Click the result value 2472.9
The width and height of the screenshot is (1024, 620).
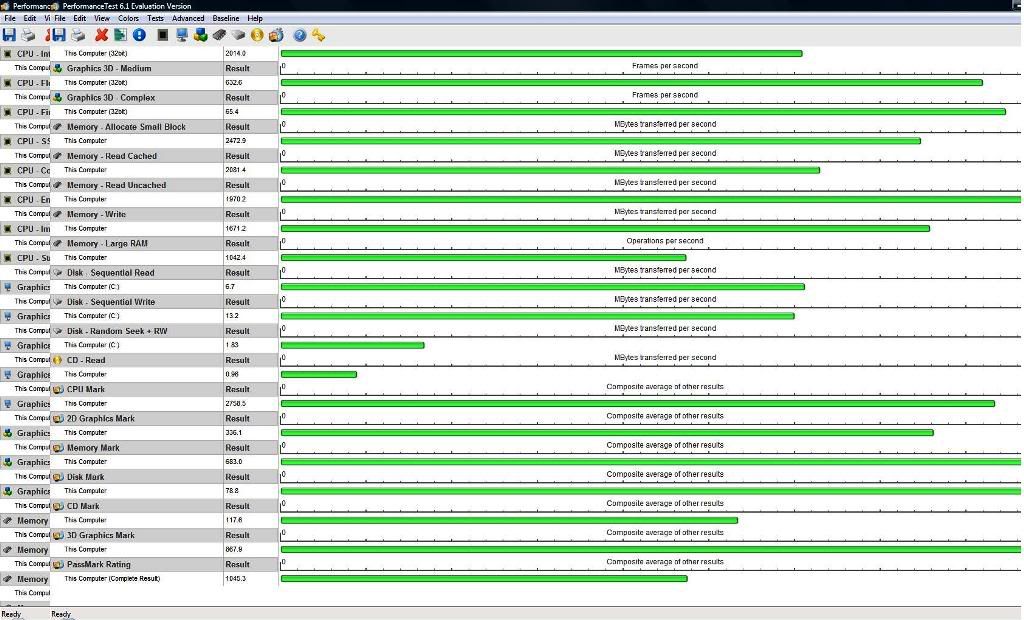pyautogui.click(x=235, y=141)
